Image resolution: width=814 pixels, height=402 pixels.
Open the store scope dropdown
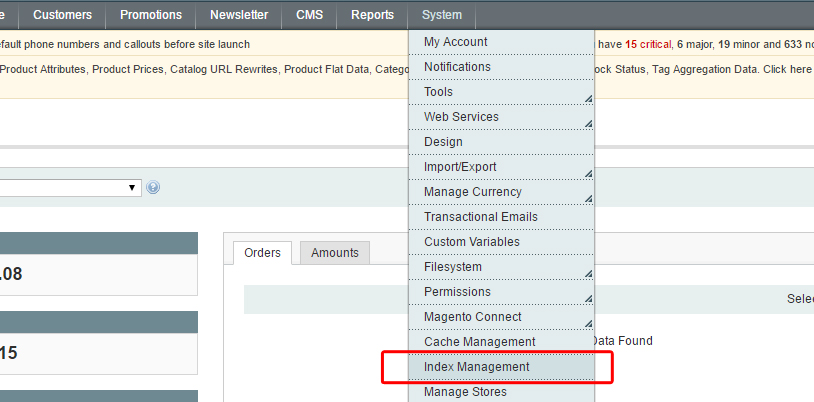pyautogui.click(x=70, y=187)
